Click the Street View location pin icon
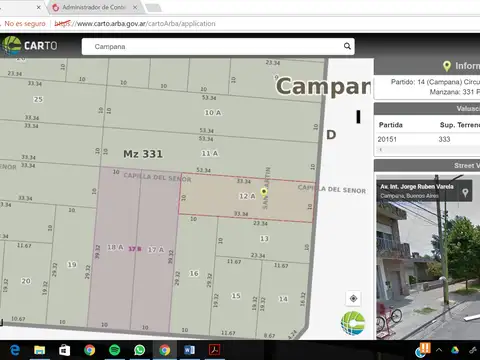This screenshot has height=360, width=480. click(465, 192)
